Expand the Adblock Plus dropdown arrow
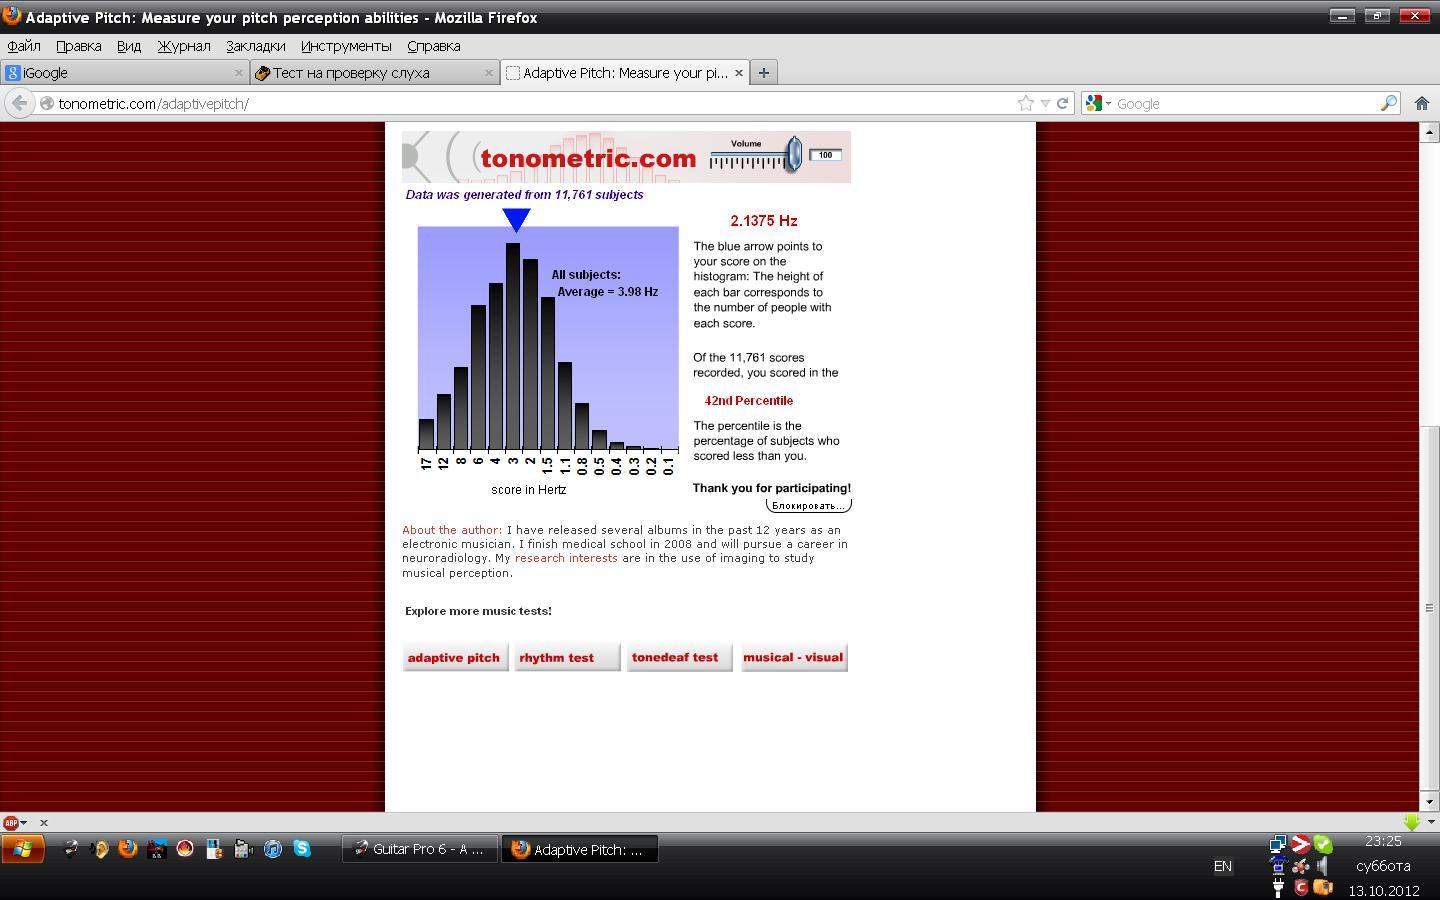1440x900 pixels. point(24,823)
